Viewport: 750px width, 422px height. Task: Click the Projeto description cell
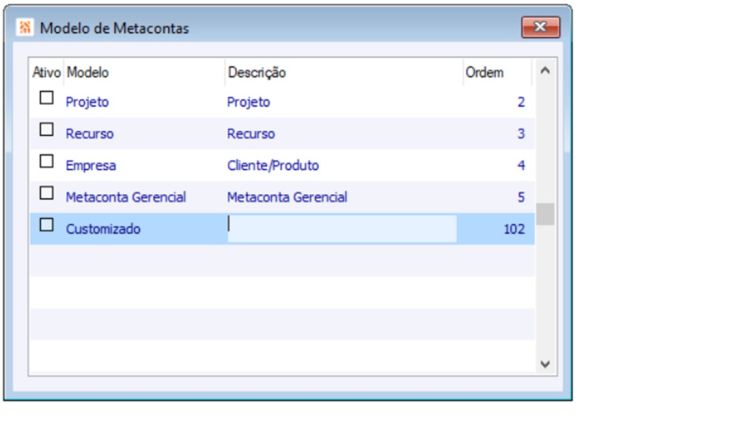tap(248, 102)
